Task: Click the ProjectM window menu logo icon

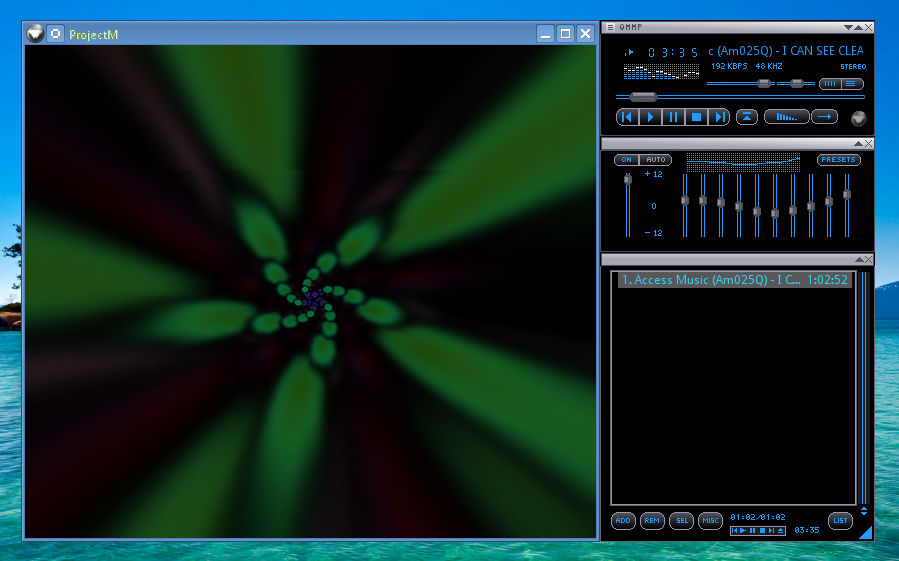Action: click(35, 34)
